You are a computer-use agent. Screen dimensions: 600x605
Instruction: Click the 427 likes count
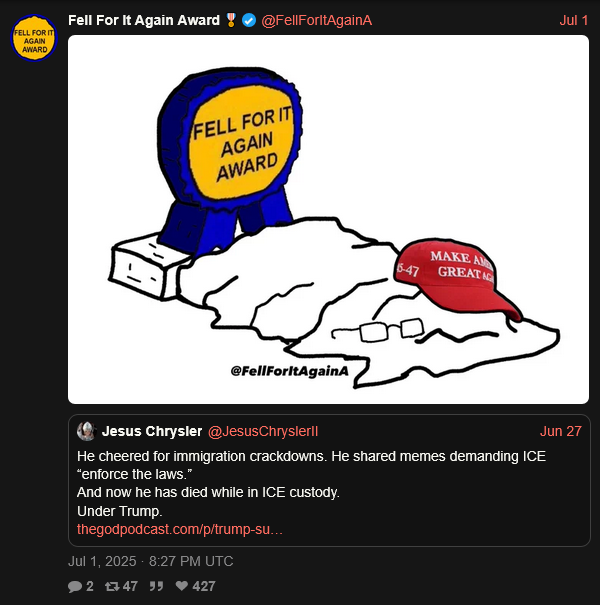pos(203,586)
